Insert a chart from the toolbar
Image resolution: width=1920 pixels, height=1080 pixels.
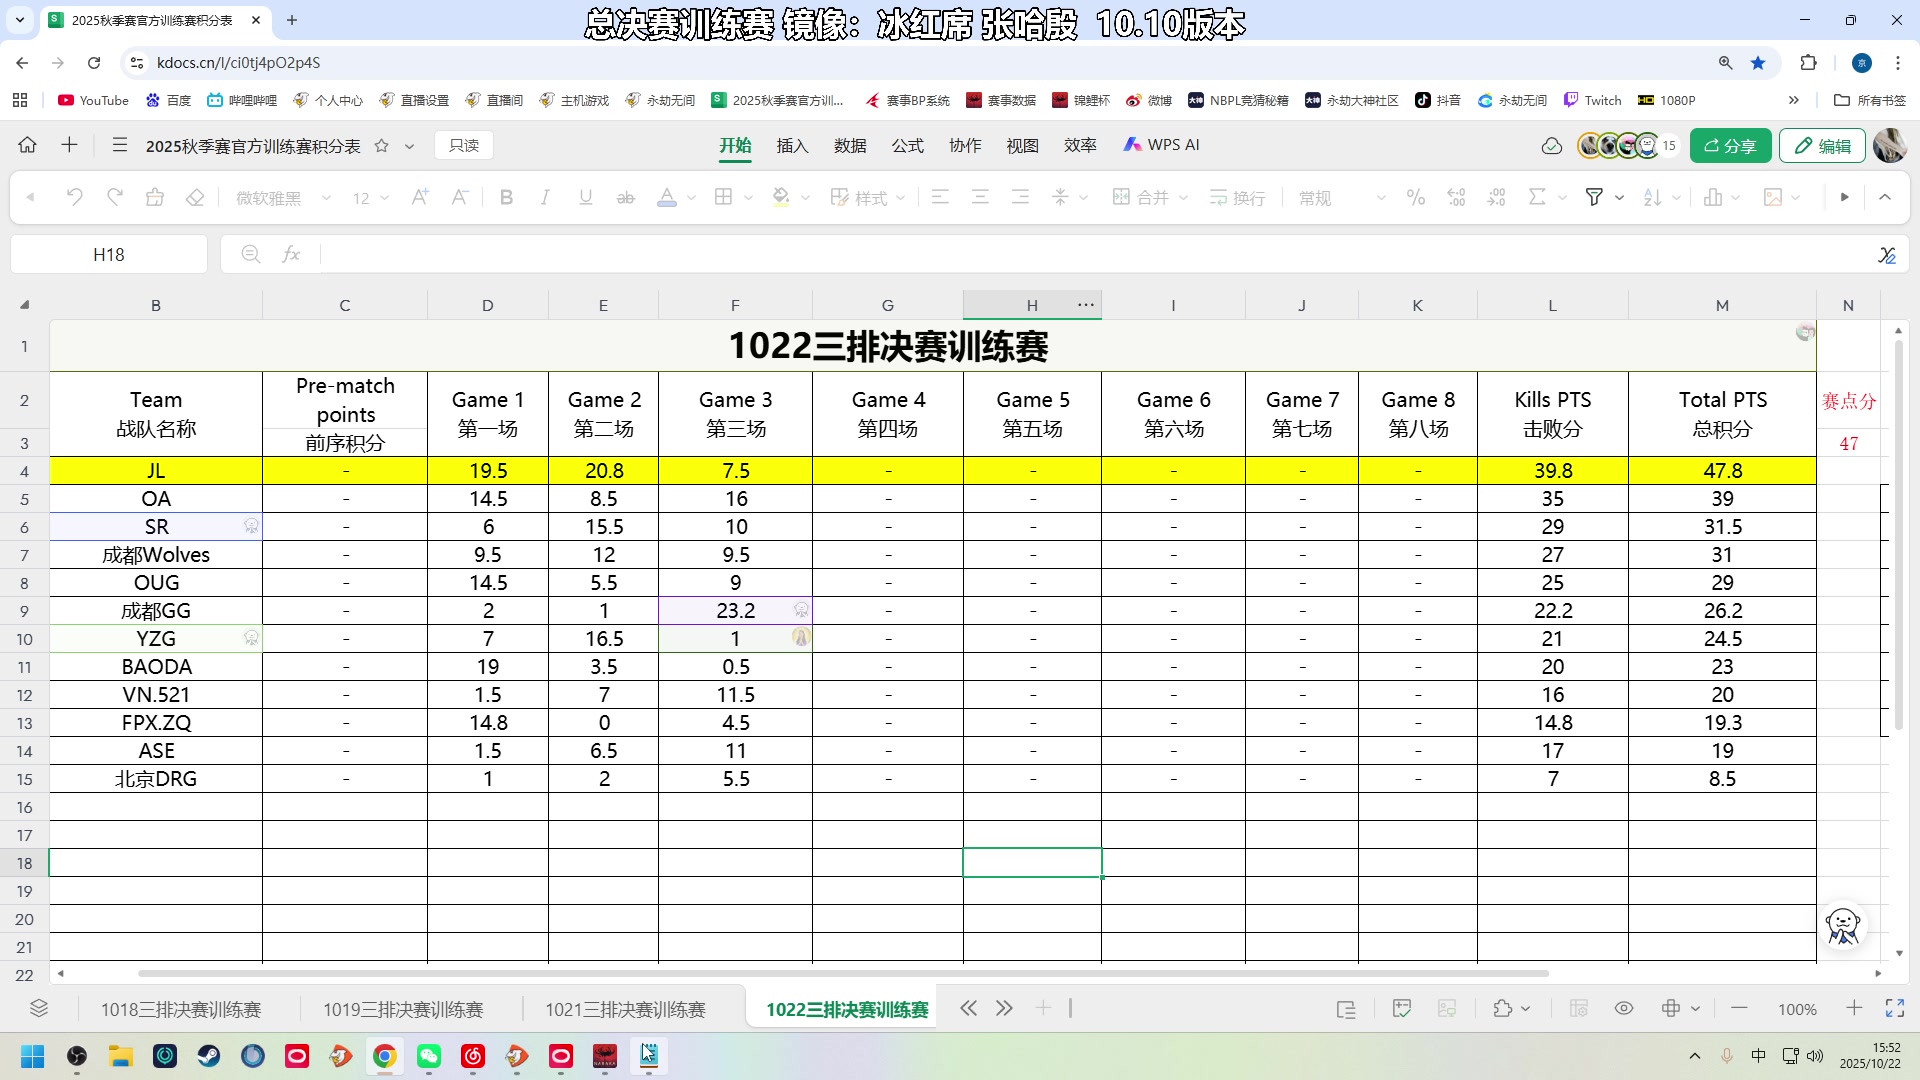click(x=1714, y=197)
